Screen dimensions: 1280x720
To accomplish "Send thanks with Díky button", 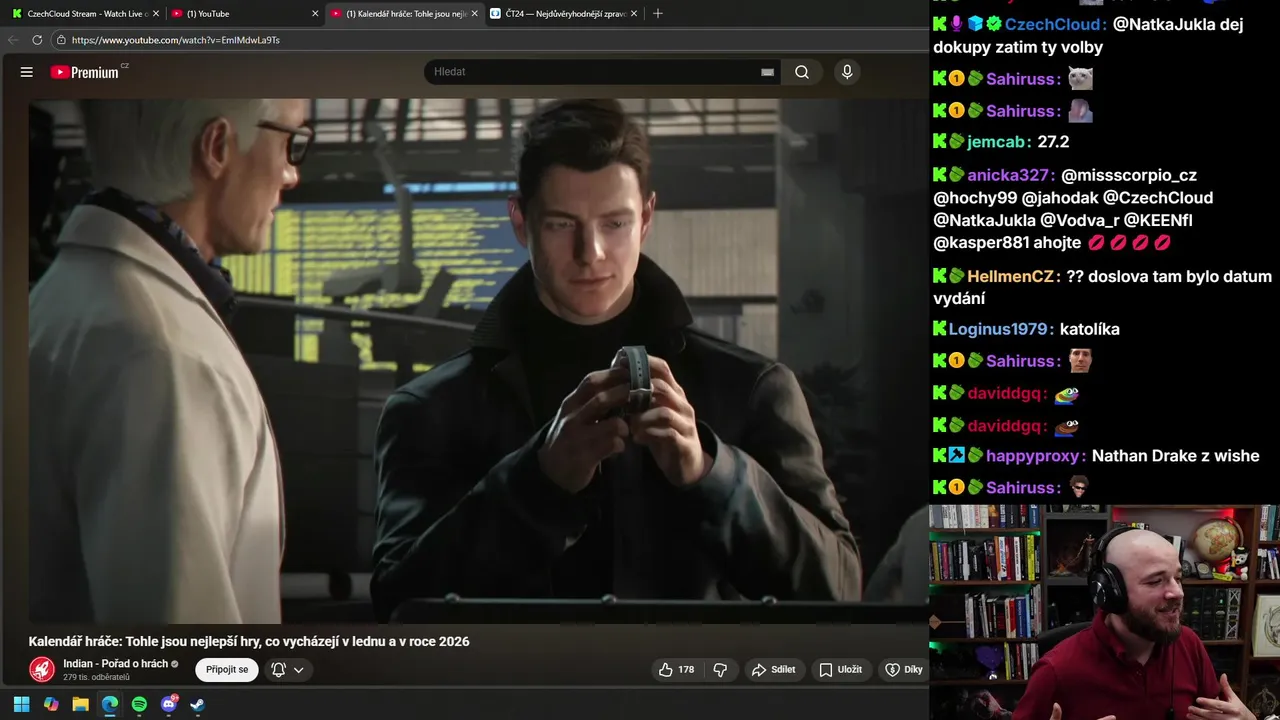I will pyautogui.click(x=904, y=670).
